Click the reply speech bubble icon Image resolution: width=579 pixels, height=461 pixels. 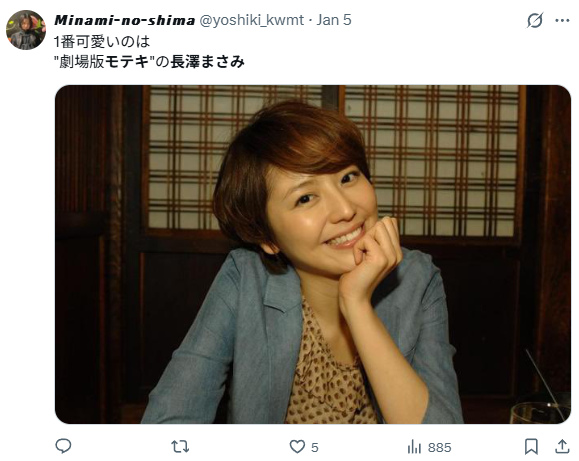tap(63, 446)
